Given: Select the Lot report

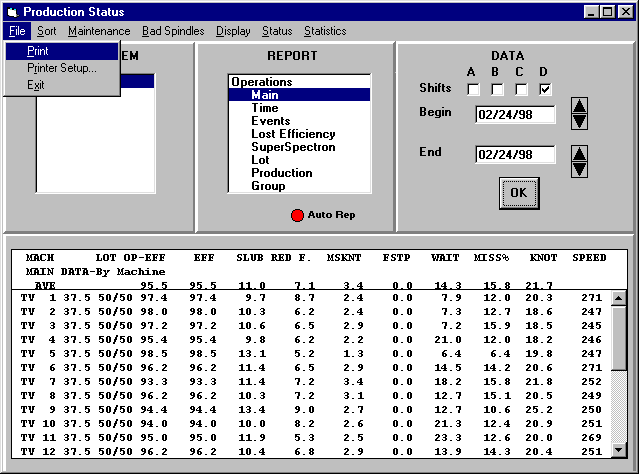Looking at the screenshot, I should coord(300,160).
